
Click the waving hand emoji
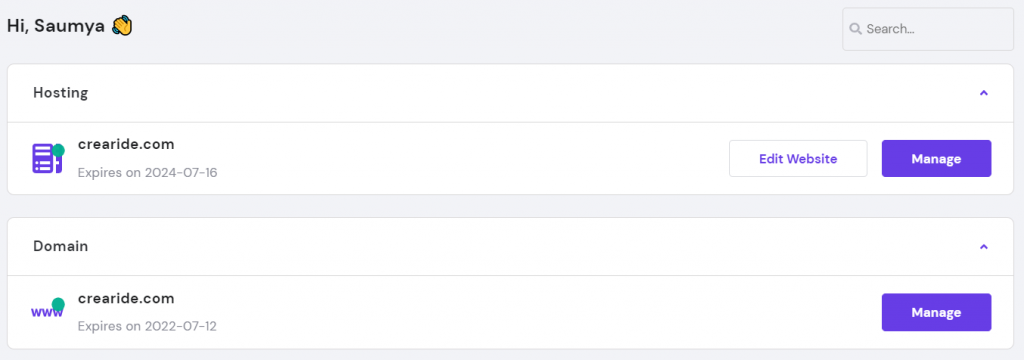tap(122, 26)
